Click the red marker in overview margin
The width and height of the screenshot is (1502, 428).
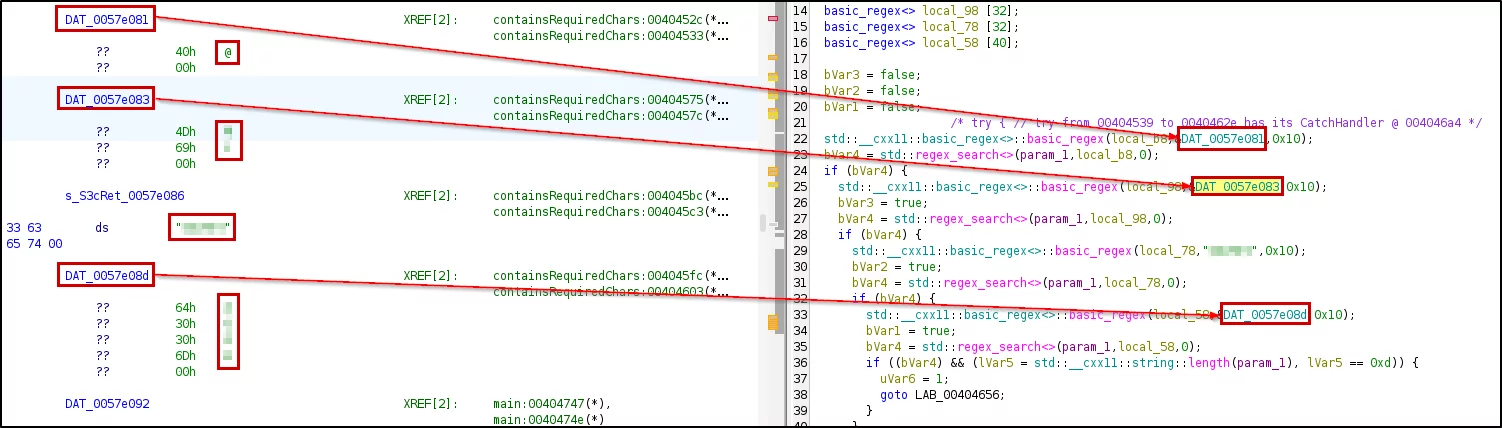[x=772, y=18]
